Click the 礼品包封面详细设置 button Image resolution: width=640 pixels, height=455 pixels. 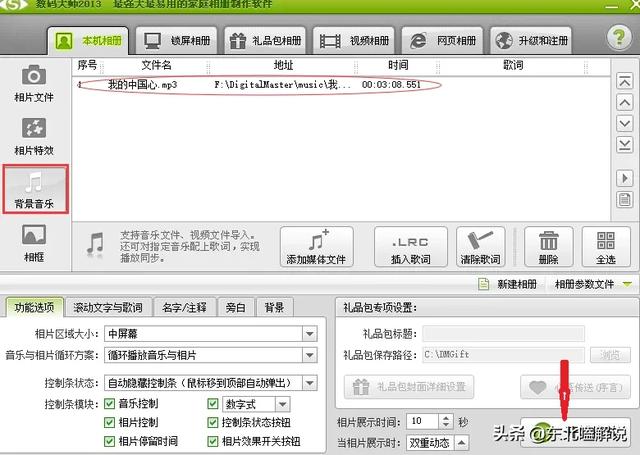point(409,387)
